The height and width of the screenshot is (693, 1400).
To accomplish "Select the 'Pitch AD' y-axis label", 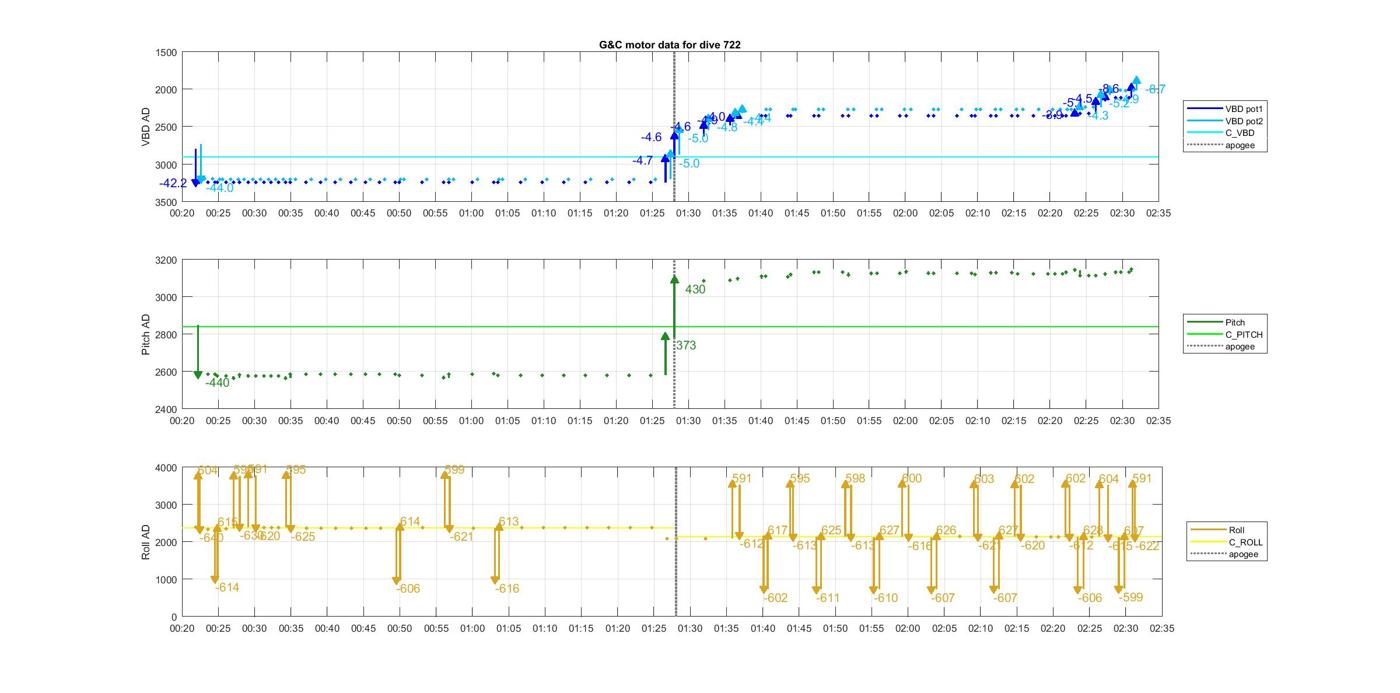I will [146, 335].
